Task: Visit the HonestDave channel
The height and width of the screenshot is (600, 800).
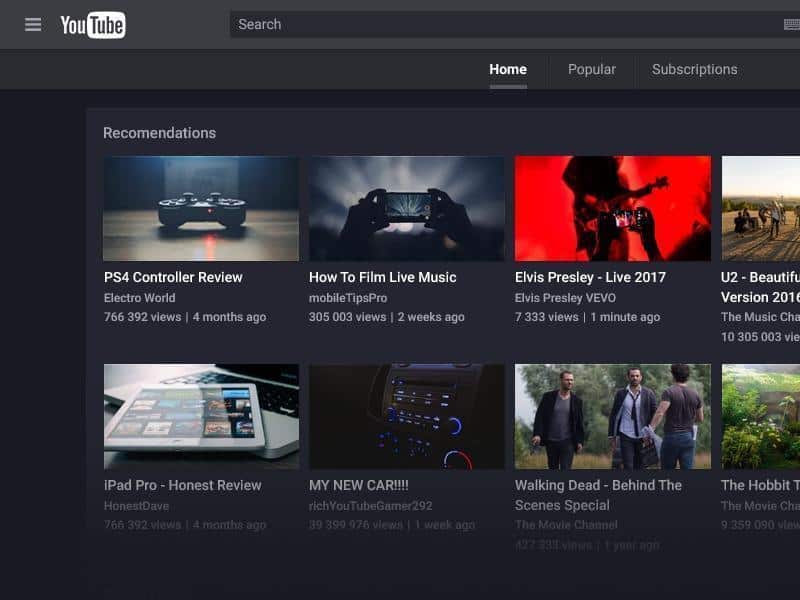Action: point(136,506)
